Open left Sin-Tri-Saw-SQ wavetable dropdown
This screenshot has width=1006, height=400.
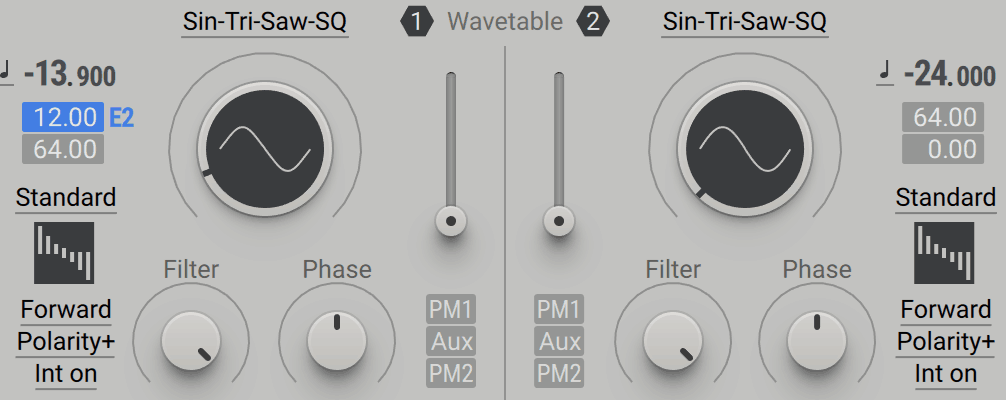point(265,22)
